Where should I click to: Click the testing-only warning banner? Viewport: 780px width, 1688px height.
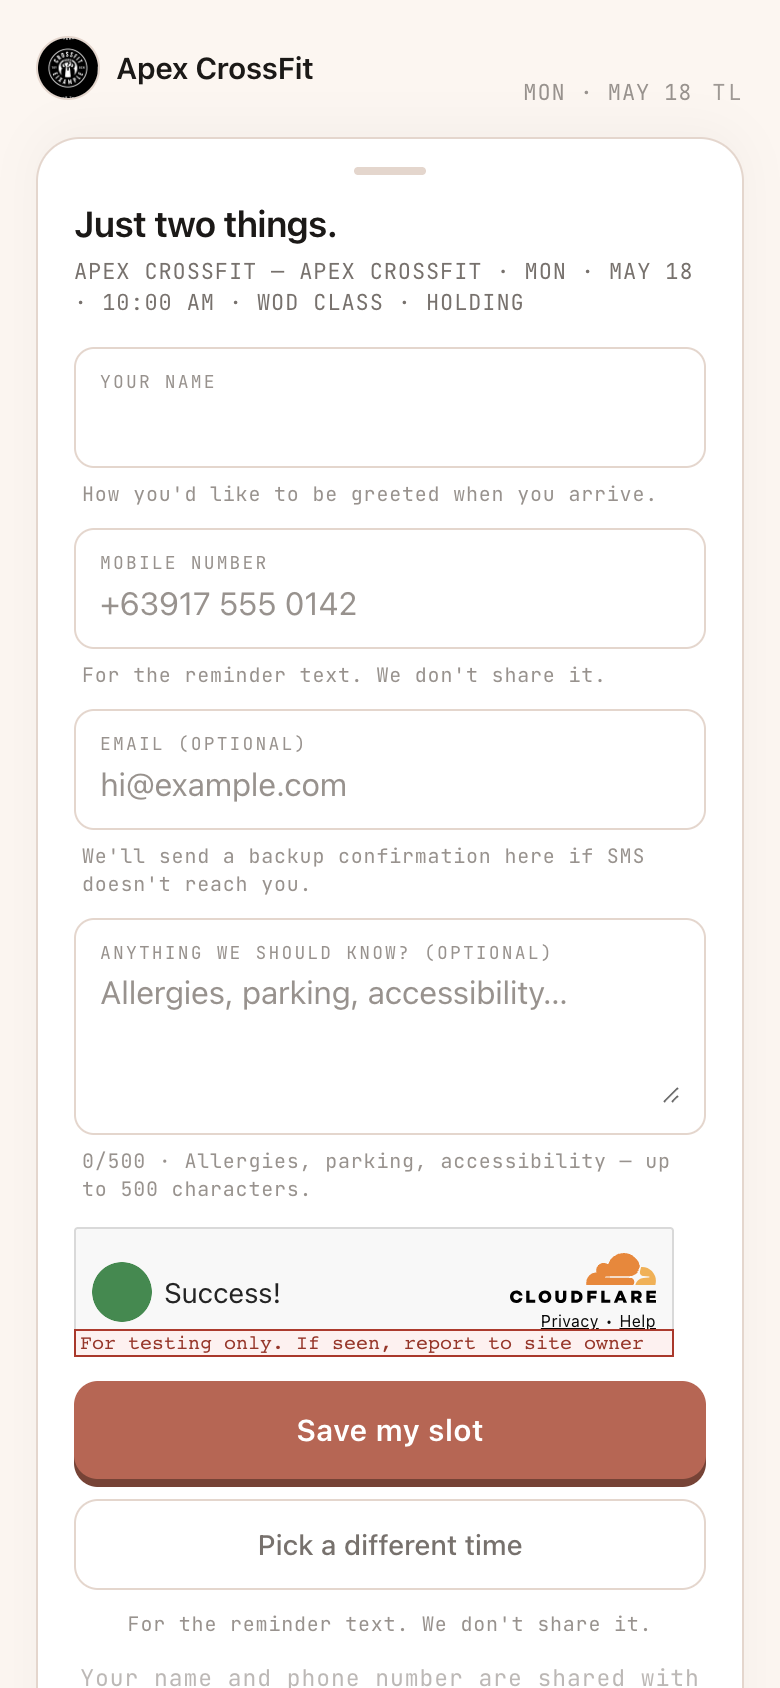pos(374,1343)
